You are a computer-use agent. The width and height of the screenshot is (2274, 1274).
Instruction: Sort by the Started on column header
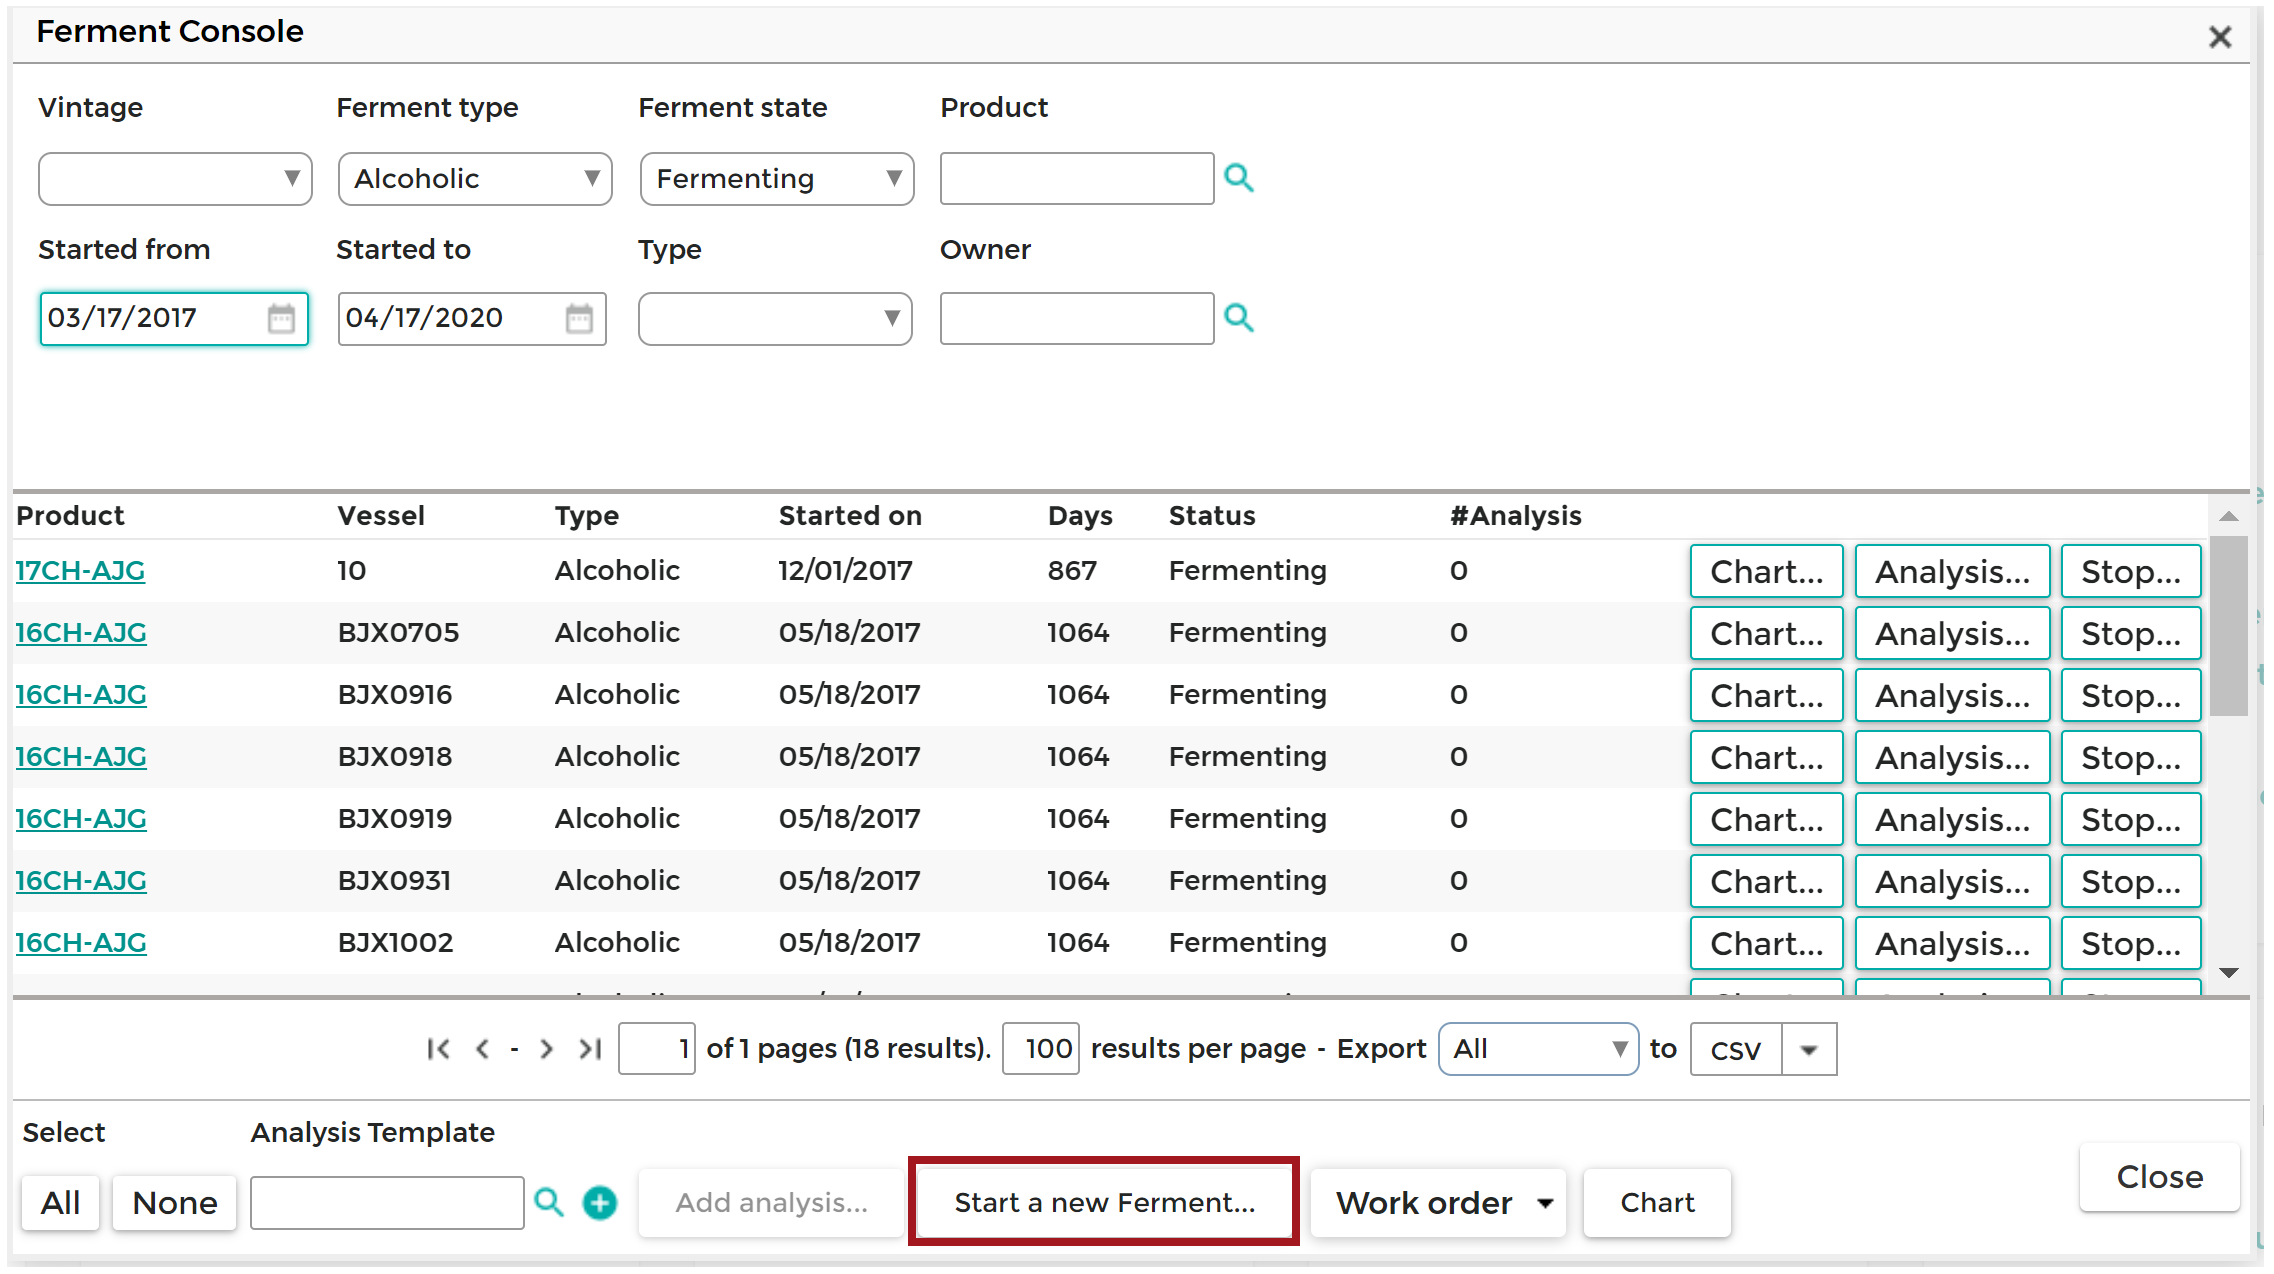coord(850,515)
